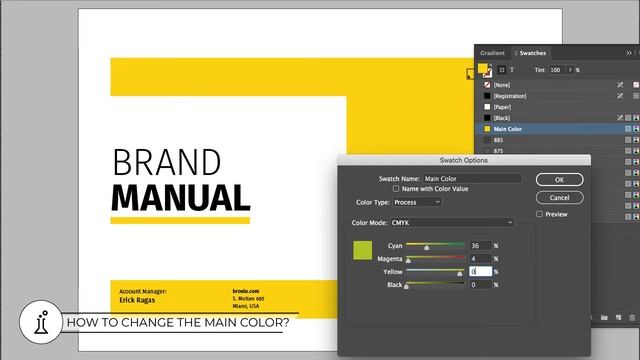Click the Cyan percentage field
Screen dimensions: 640x360
point(480,246)
